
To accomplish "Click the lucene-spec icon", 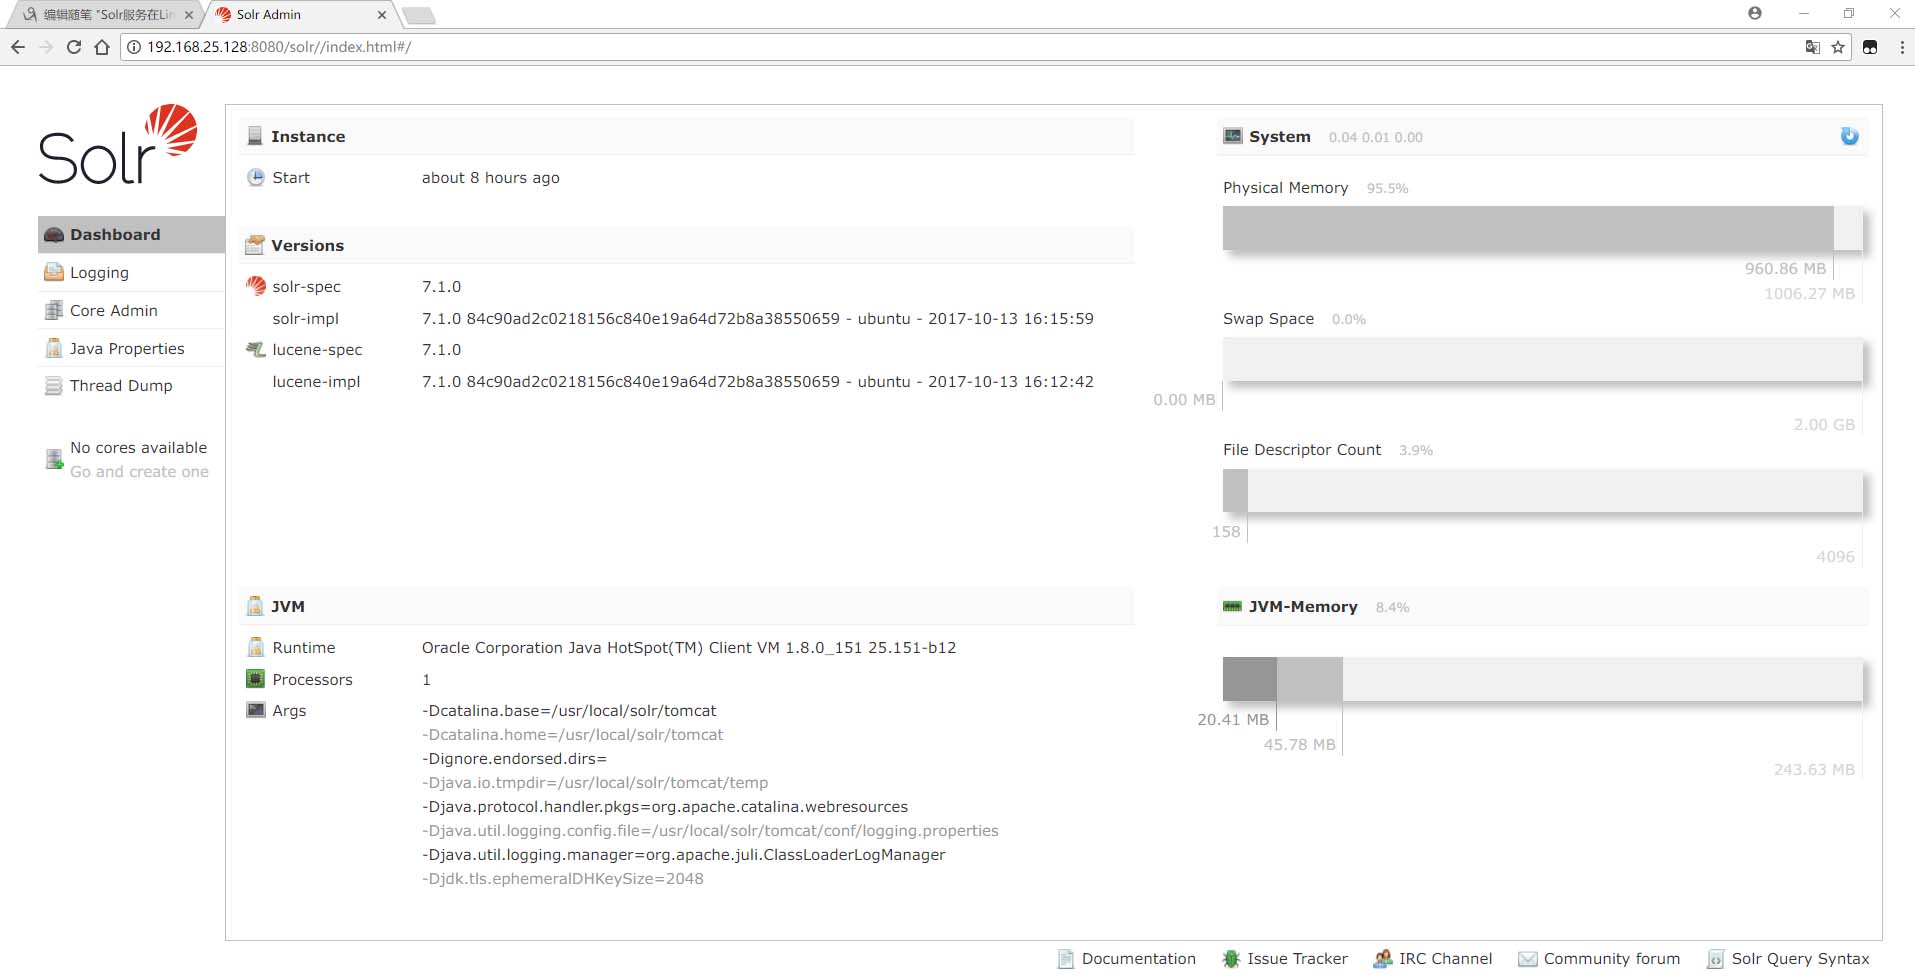I will pyautogui.click(x=256, y=349).
